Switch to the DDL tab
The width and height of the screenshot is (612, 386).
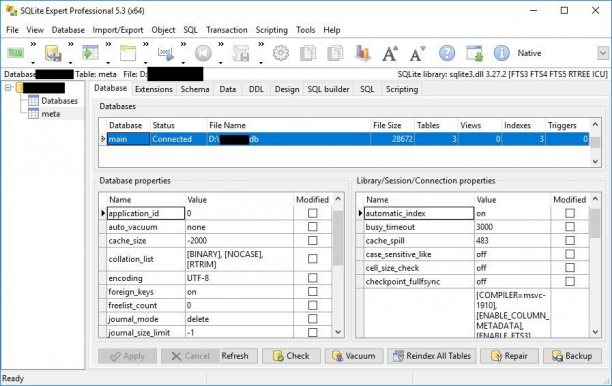[x=256, y=89]
